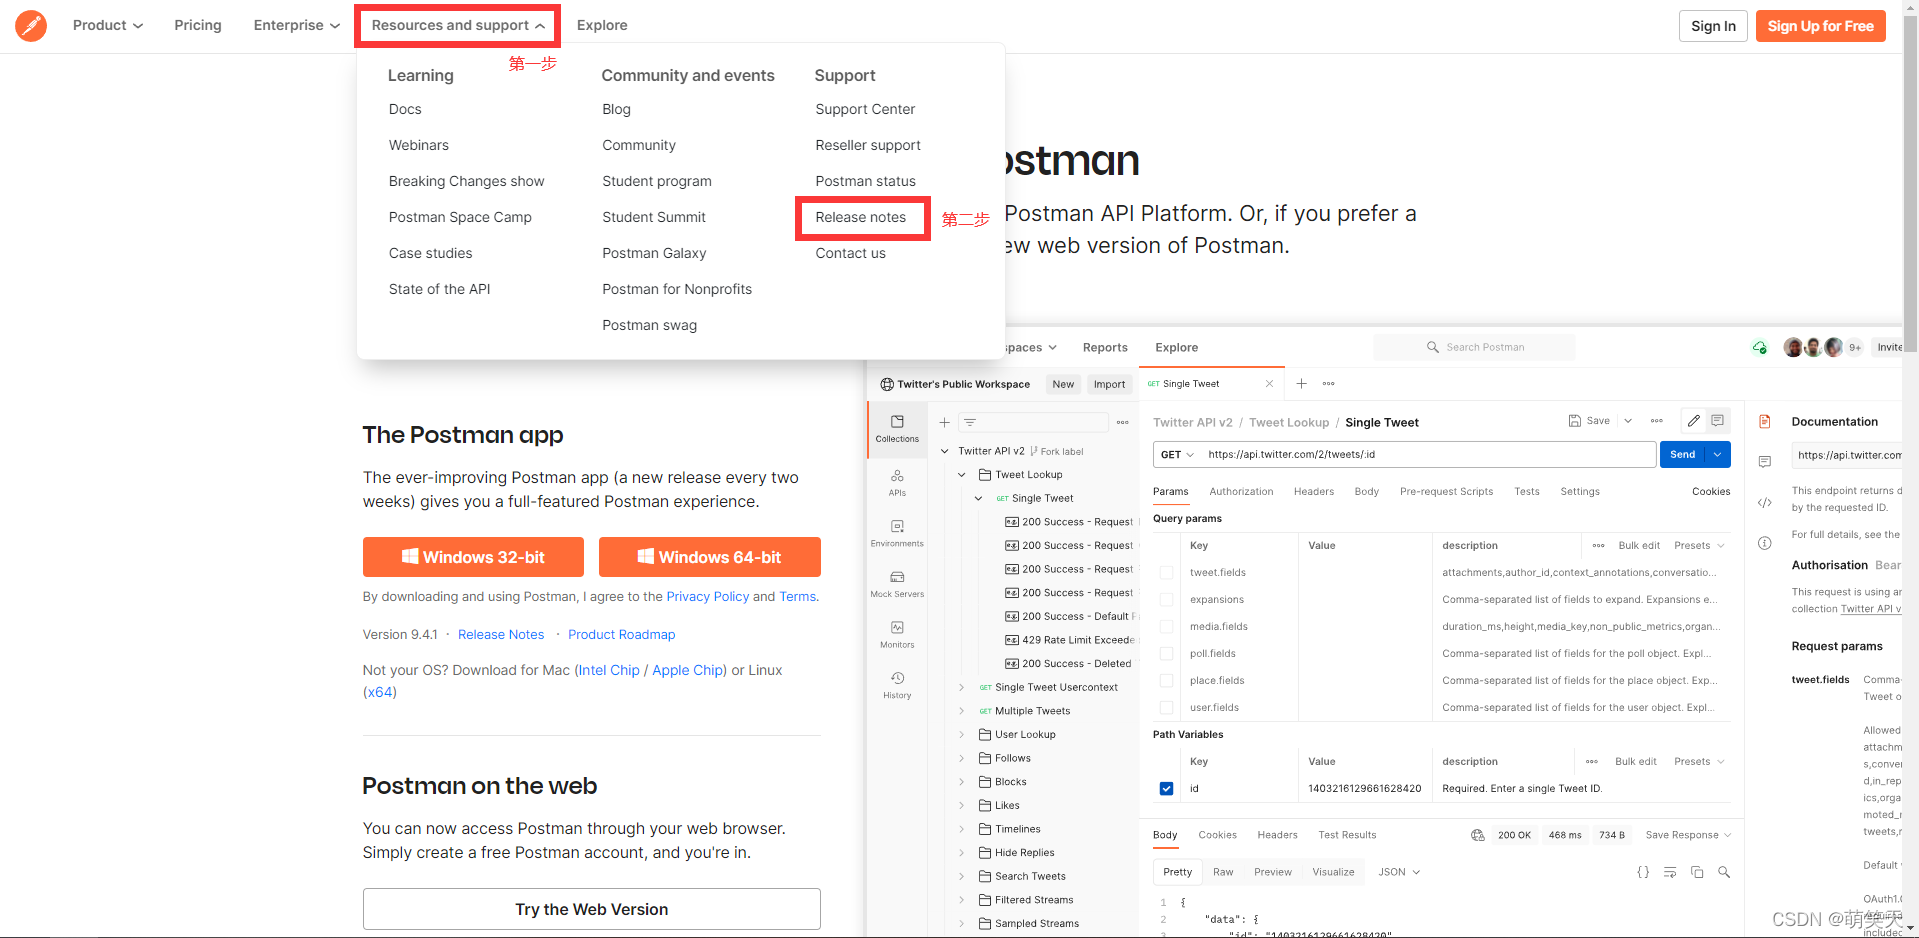
Task: Click the sync status cloud icon
Action: click(x=1759, y=348)
